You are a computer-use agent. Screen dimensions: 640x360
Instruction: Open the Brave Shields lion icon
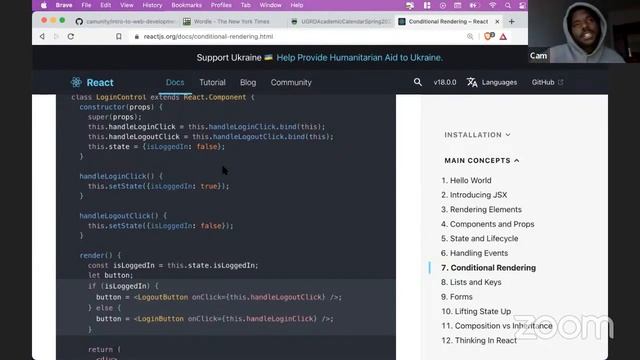click(x=489, y=36)
